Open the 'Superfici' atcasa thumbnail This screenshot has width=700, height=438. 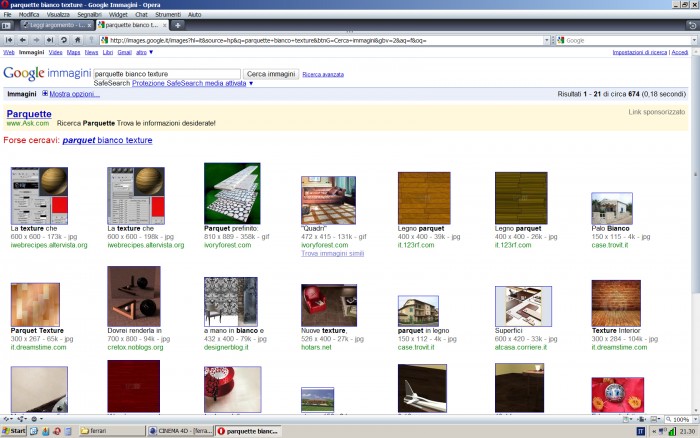523,306
